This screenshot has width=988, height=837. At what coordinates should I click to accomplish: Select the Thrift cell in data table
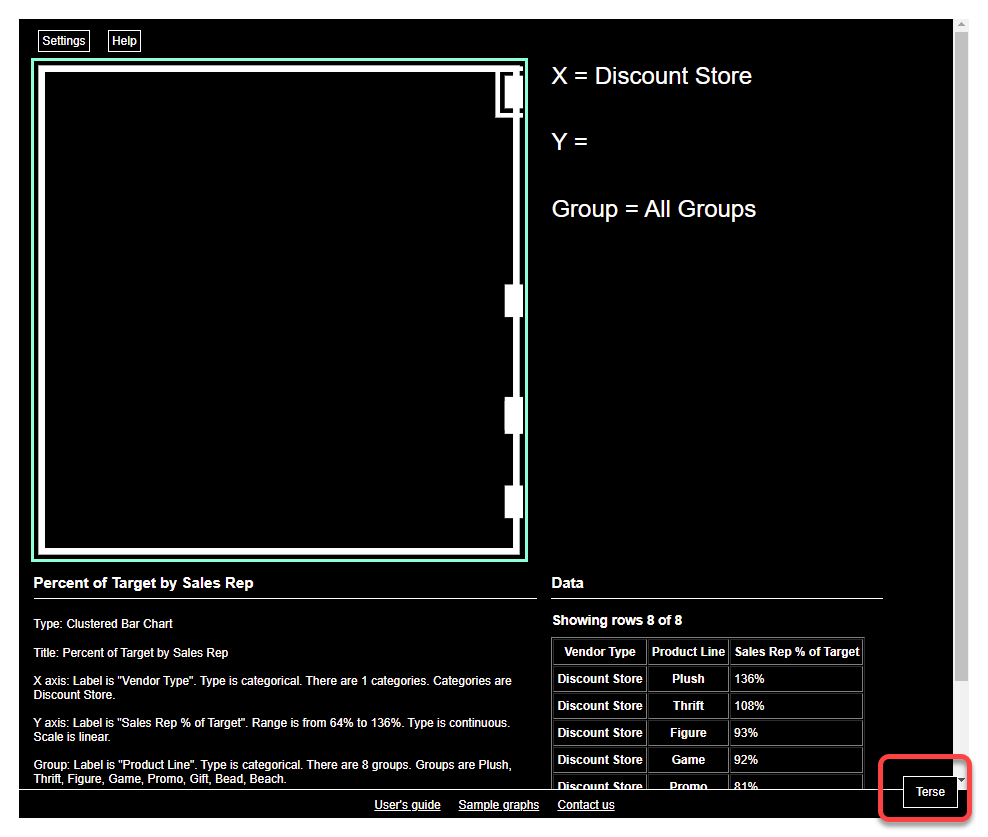(x=688, y=706)
